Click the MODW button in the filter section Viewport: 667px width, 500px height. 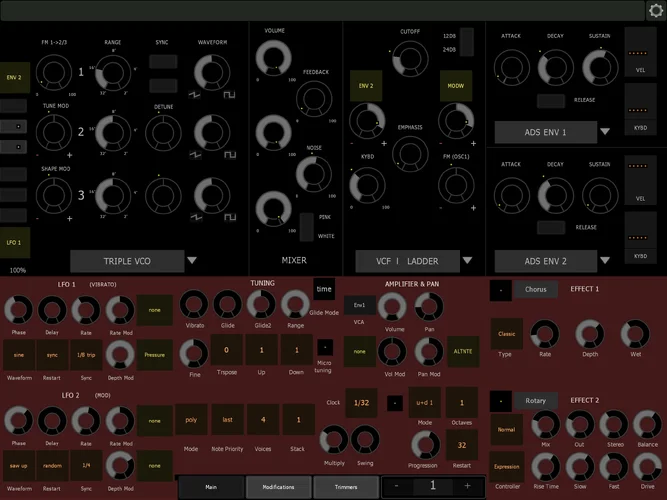[456, 87]
